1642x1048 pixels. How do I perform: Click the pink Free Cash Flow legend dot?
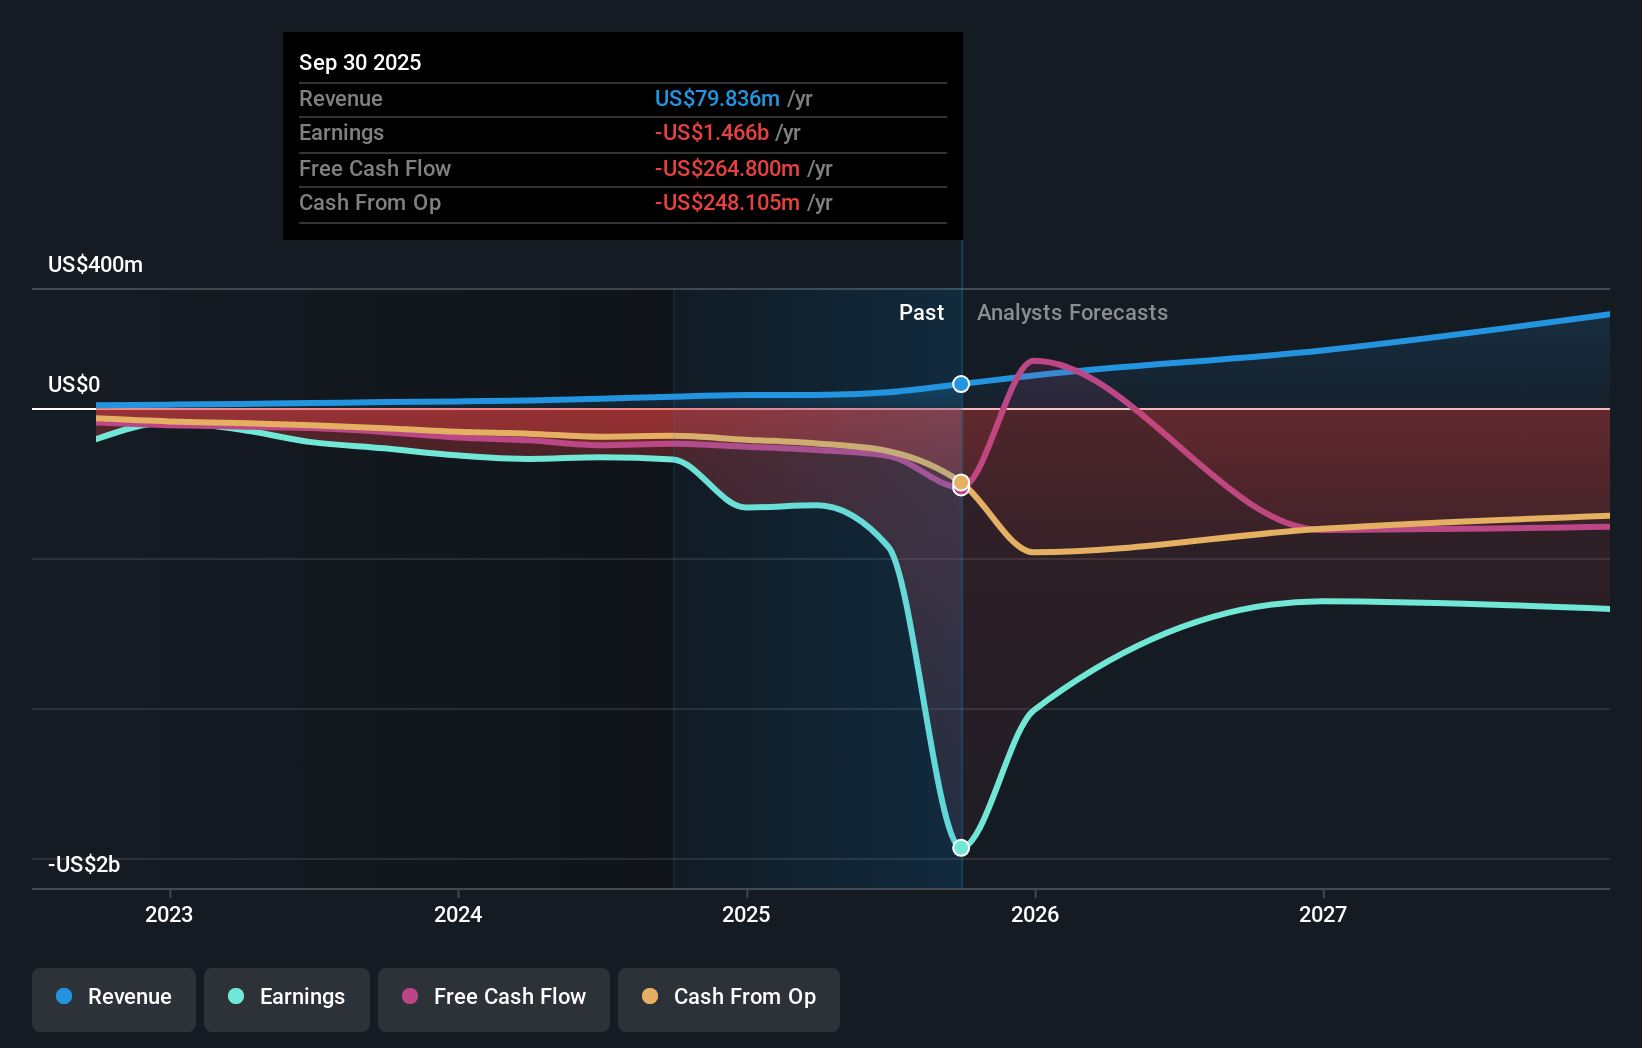click(410, 997)
